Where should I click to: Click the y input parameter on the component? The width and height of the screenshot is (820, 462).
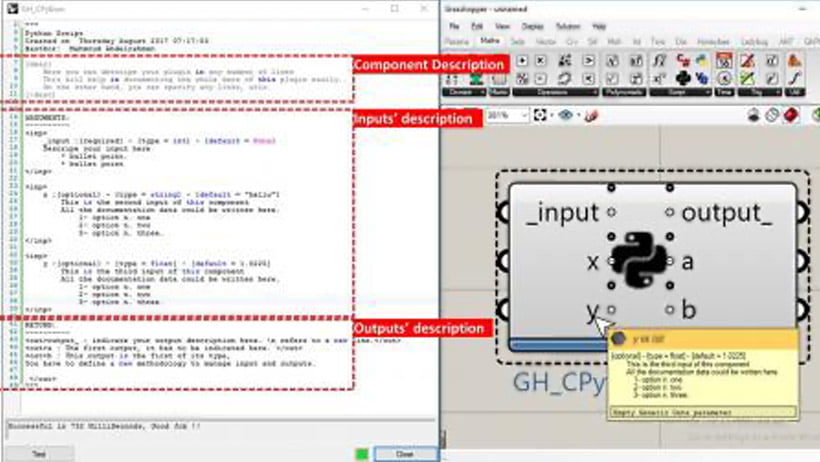coord(592,311)
